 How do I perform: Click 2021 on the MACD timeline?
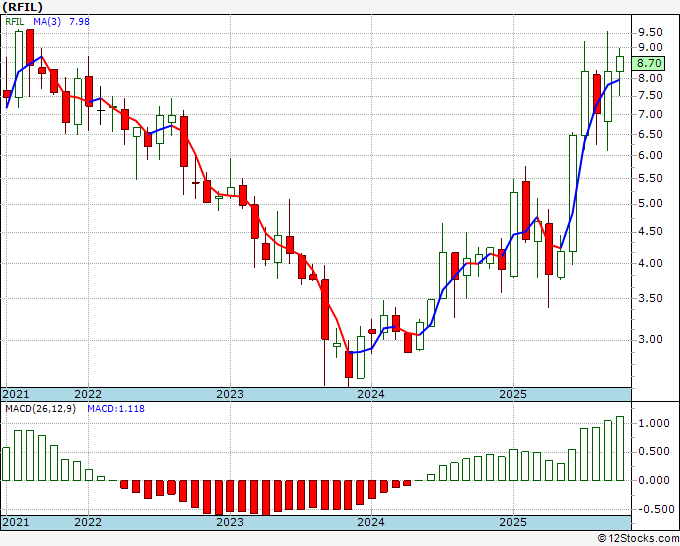coord(16,522)
